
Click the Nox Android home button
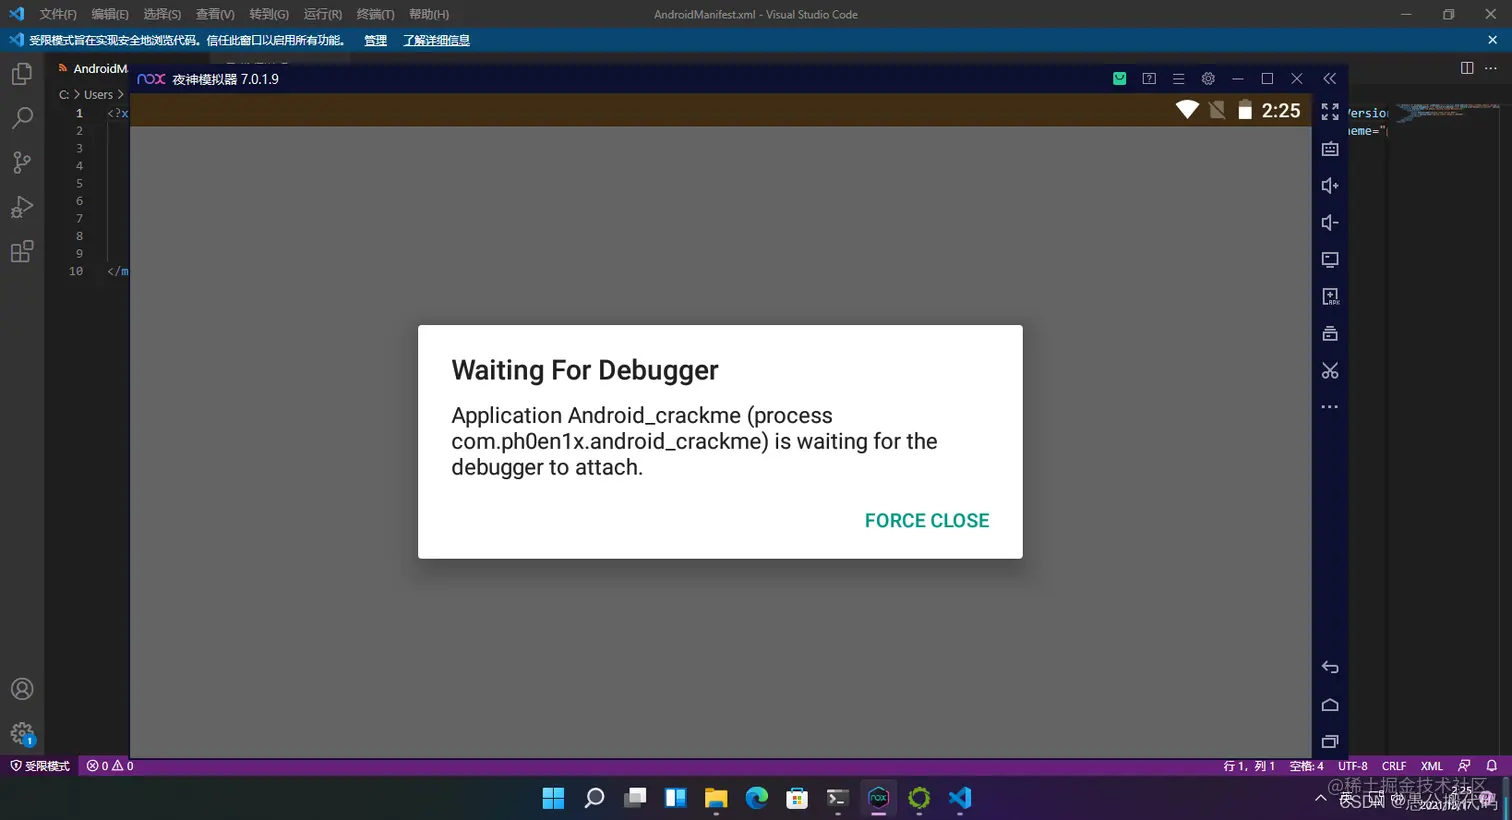coord(1330,705)
